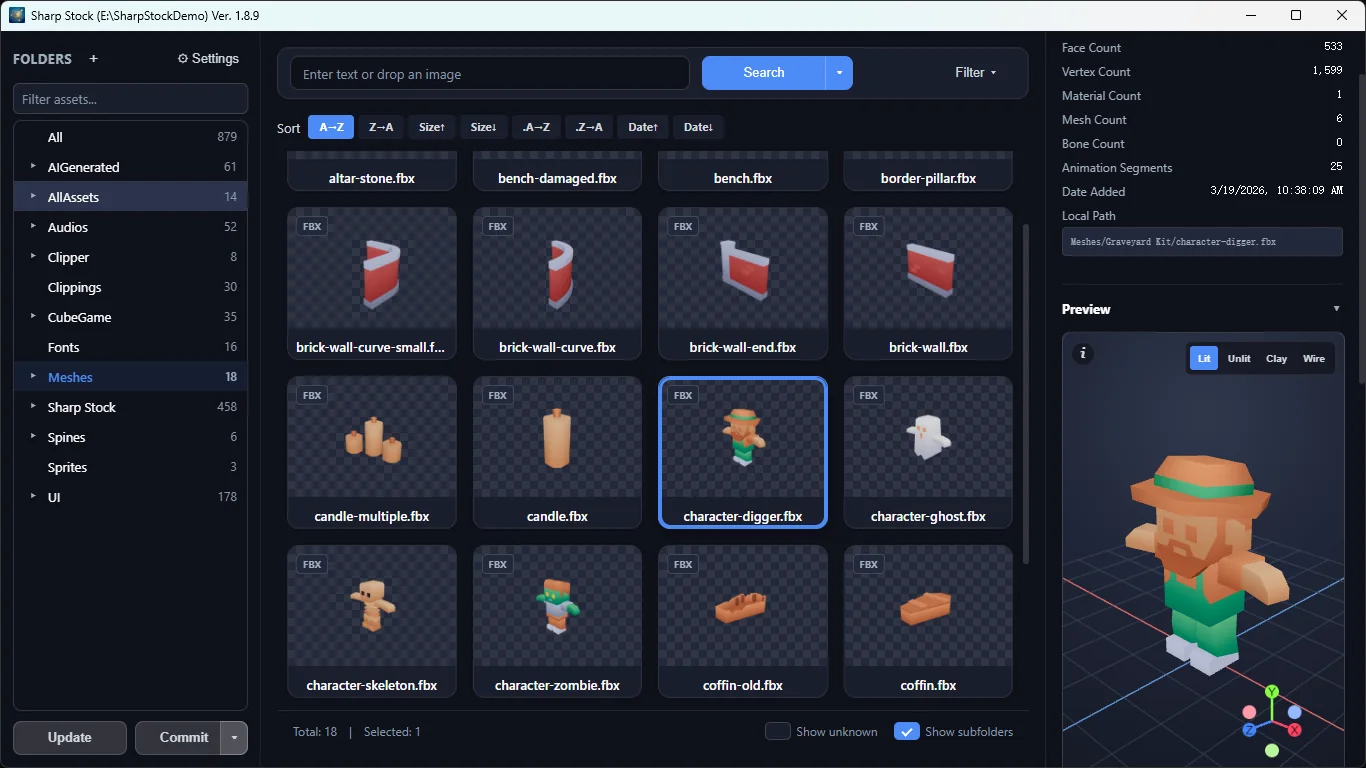Open the preview info icon

click(1084, 354)
